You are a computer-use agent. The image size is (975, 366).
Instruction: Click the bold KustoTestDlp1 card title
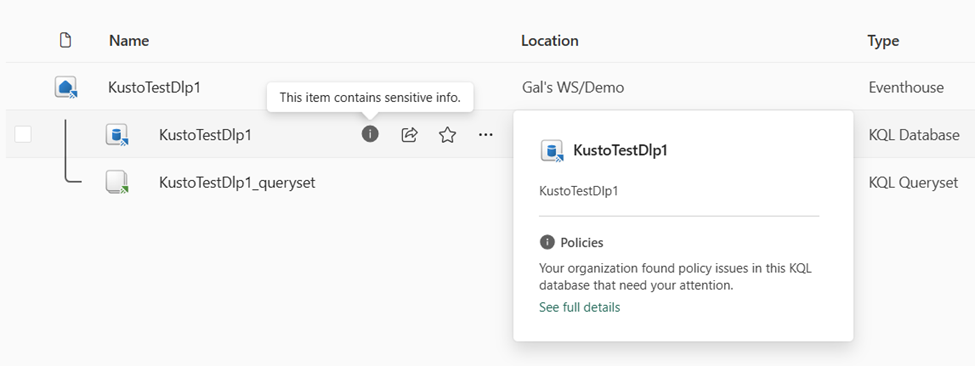(620, 150)
